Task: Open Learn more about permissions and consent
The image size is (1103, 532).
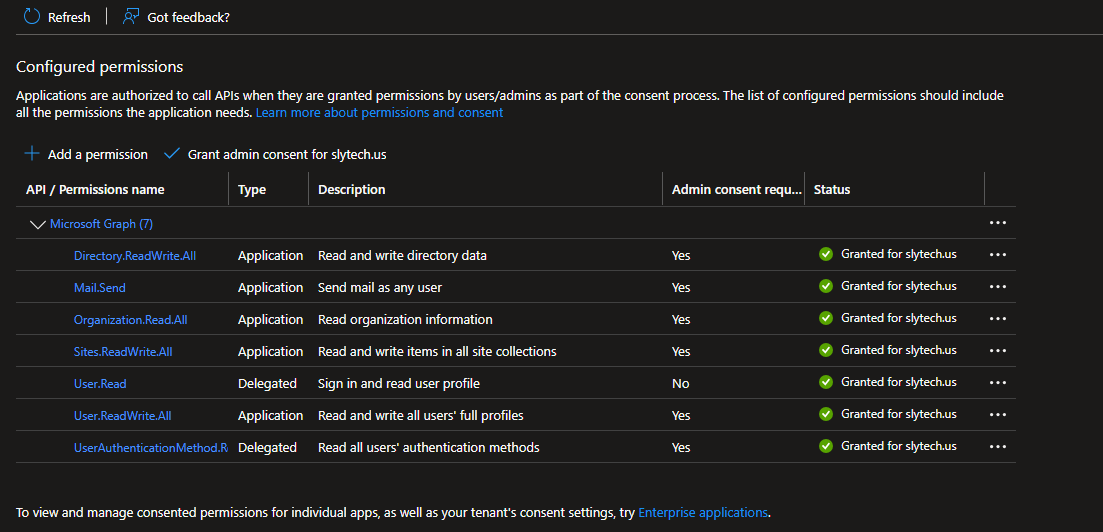Action: click(379, 113)
